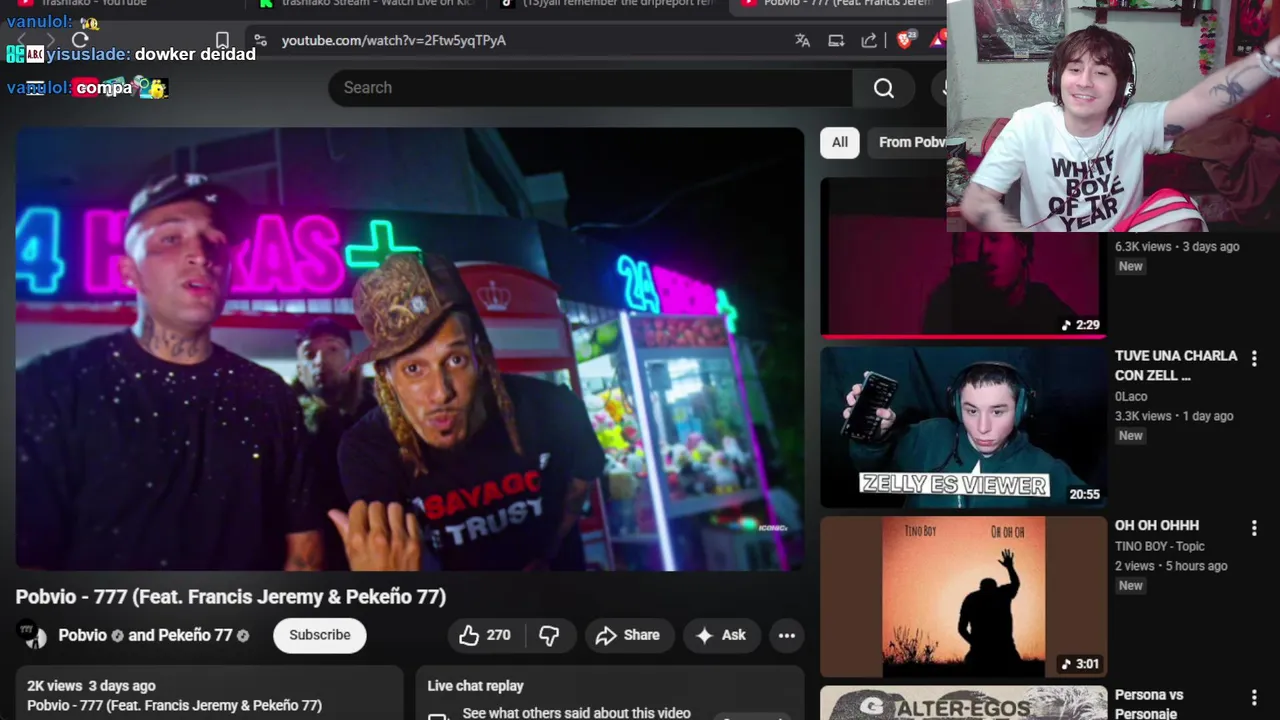This screenshot has width=1280, height=720.
Task: Expand the description box showing 2K views
Action: point(209,693)
